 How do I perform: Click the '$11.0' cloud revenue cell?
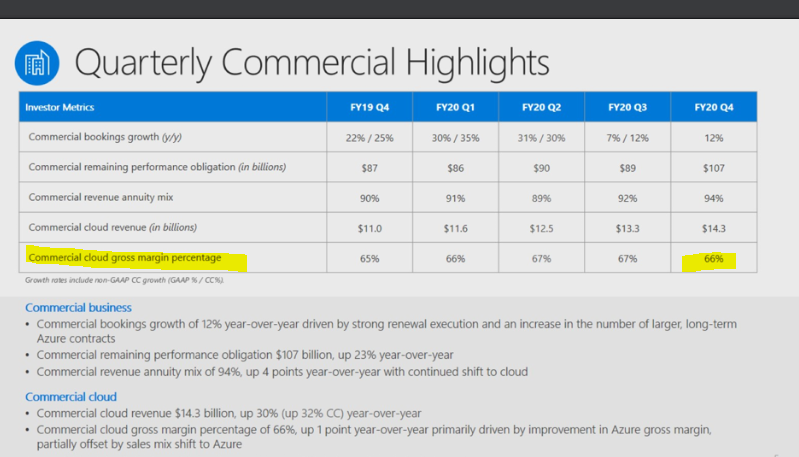369,228
